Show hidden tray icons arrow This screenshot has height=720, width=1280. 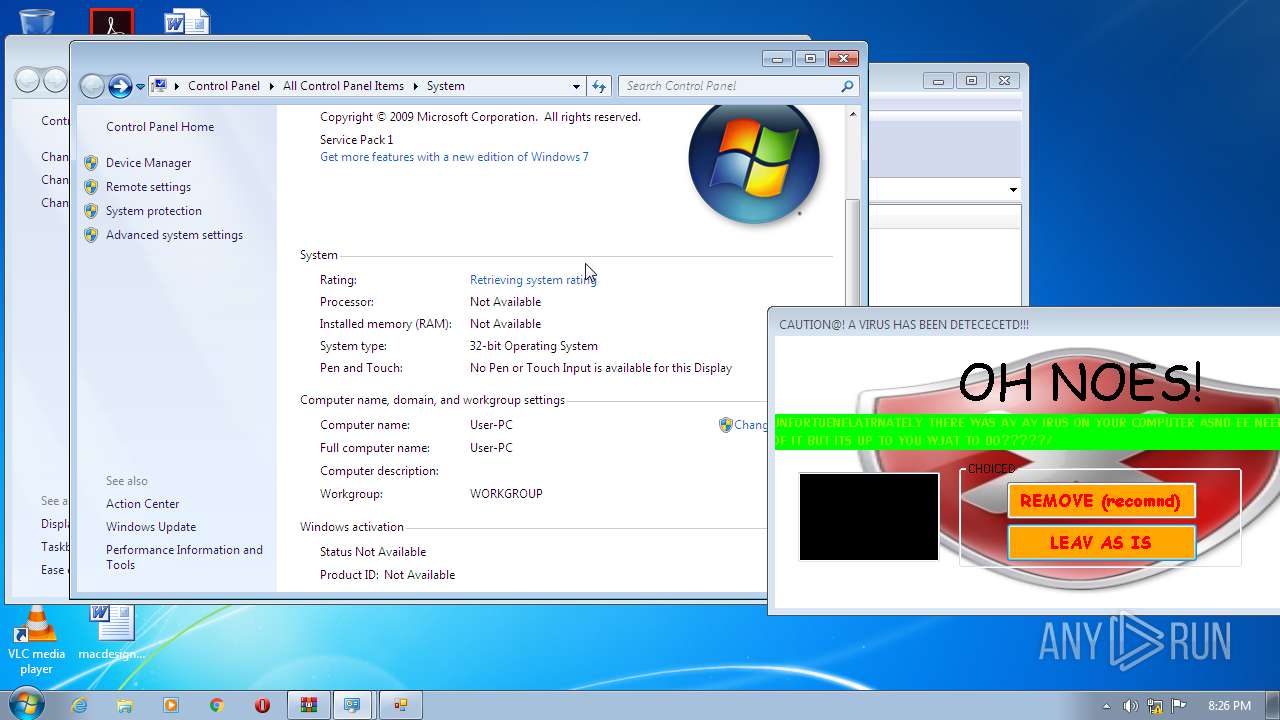coord(1106,706)
